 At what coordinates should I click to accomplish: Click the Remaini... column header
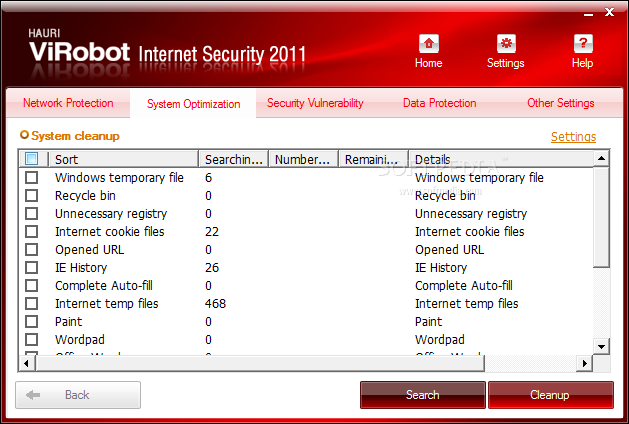[373, 159]
